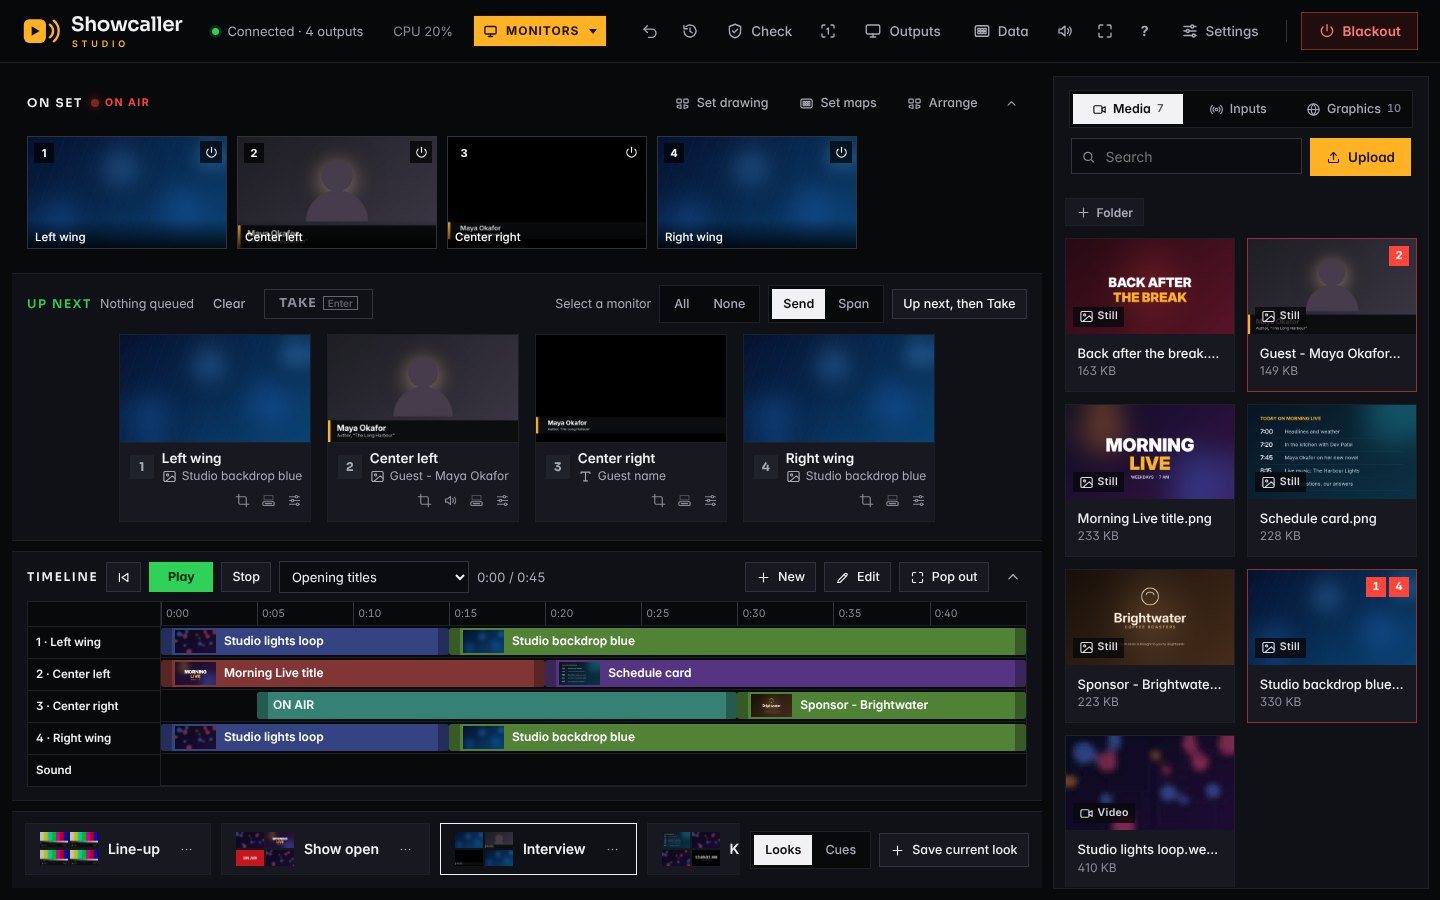Click the undo arrow icon
The image size is (1440, 900).
pyautogui.click(x=650, y=31)
